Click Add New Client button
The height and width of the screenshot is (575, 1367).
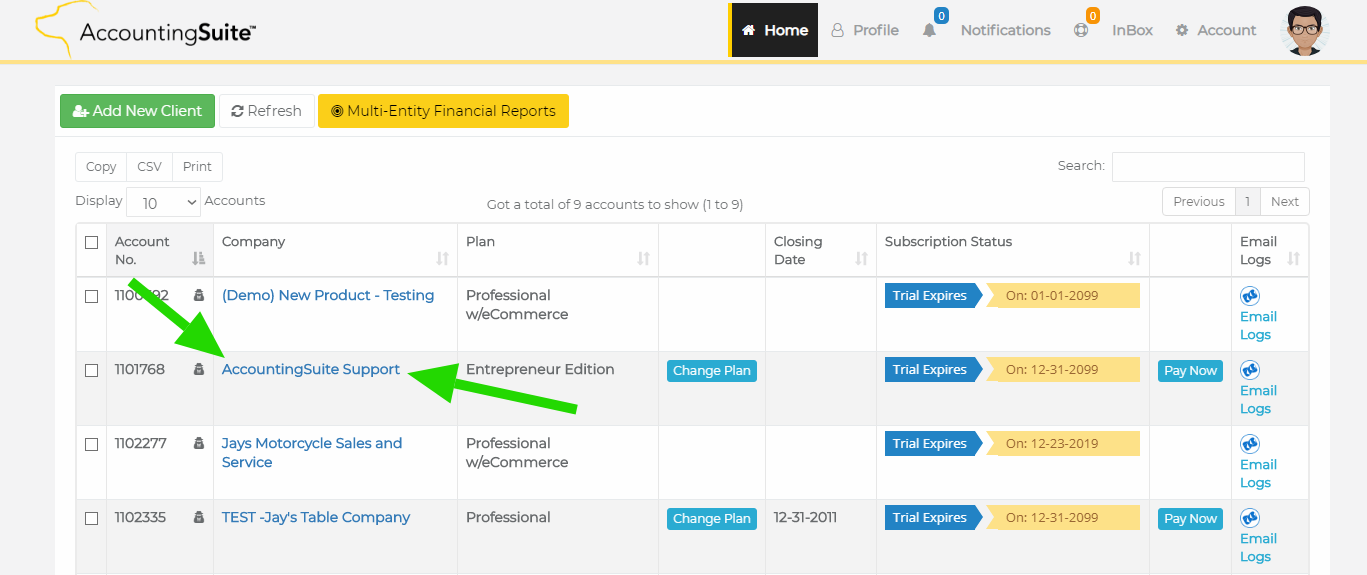coord(137,111)
